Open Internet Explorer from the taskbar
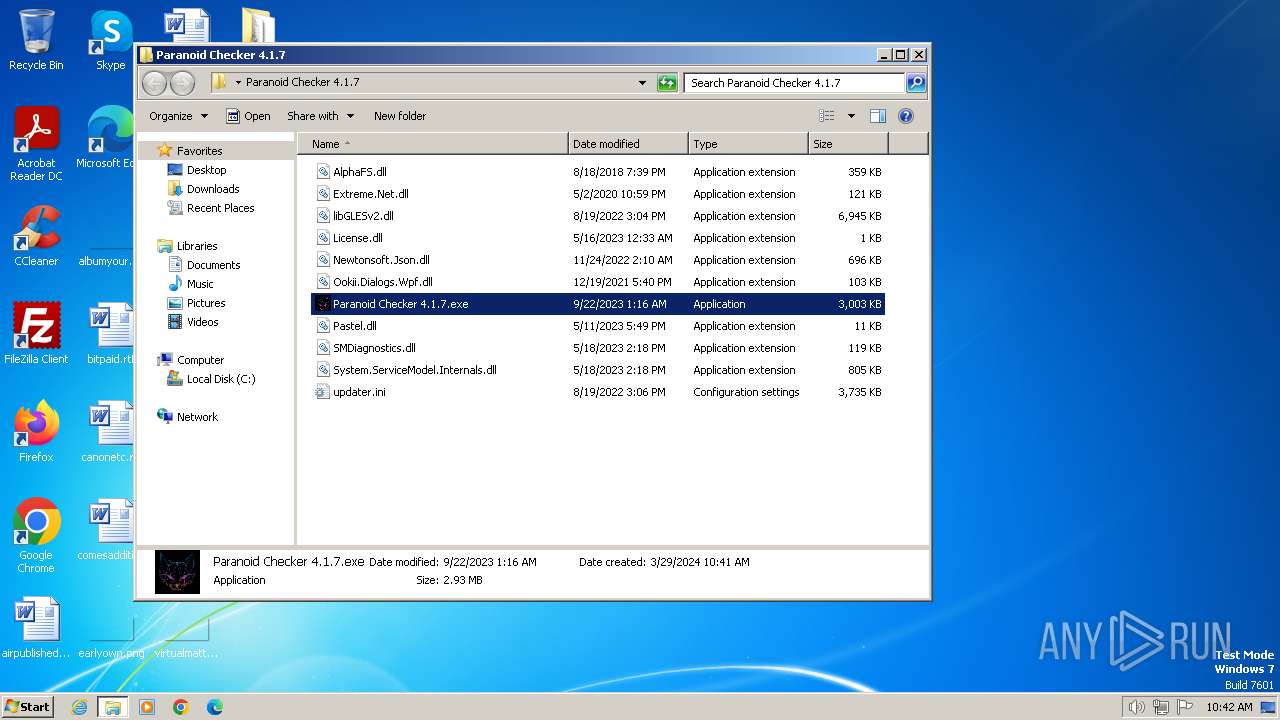Screen dimensions: 1280x720 coord(79,707)
